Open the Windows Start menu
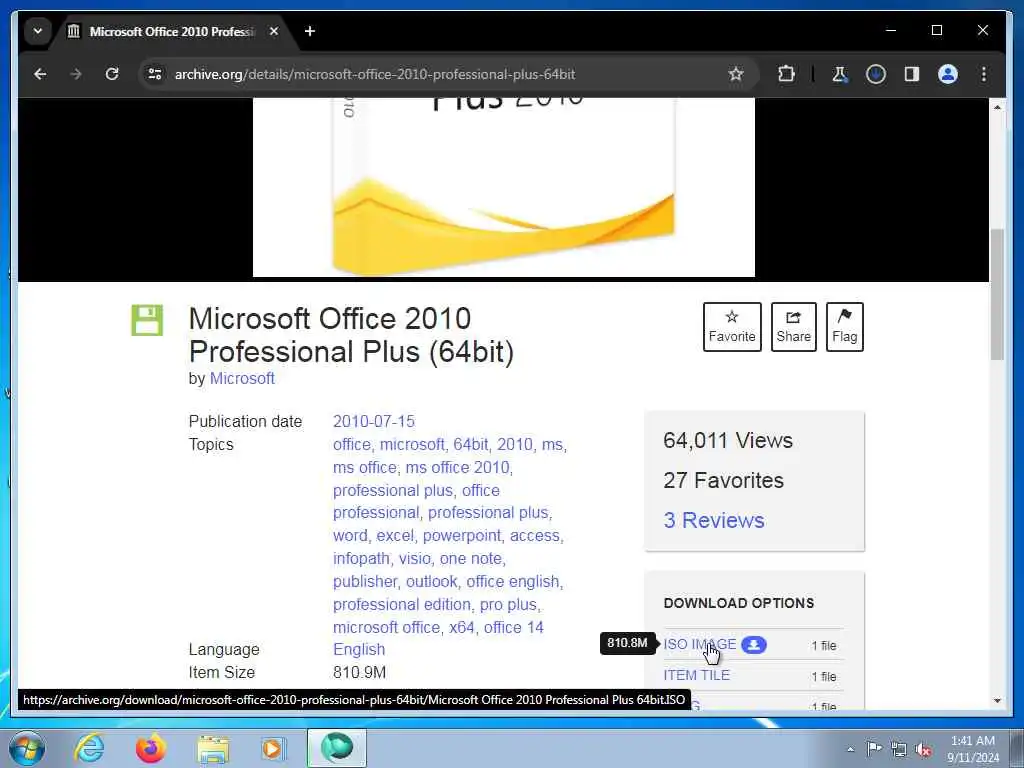The width and height of the screenshot is (1024, 768). pyautogui.click(x=27, y=748)
